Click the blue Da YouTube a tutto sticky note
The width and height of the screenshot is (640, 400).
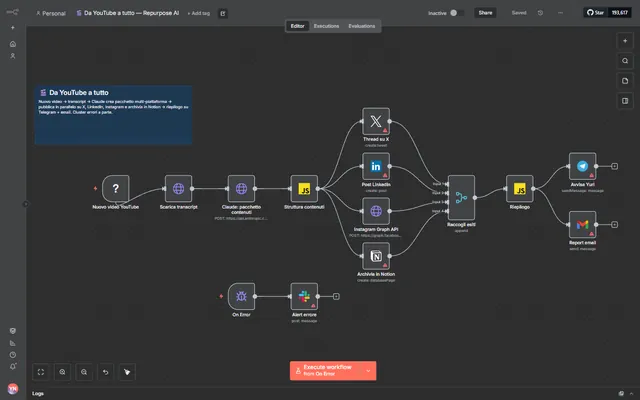113,115
